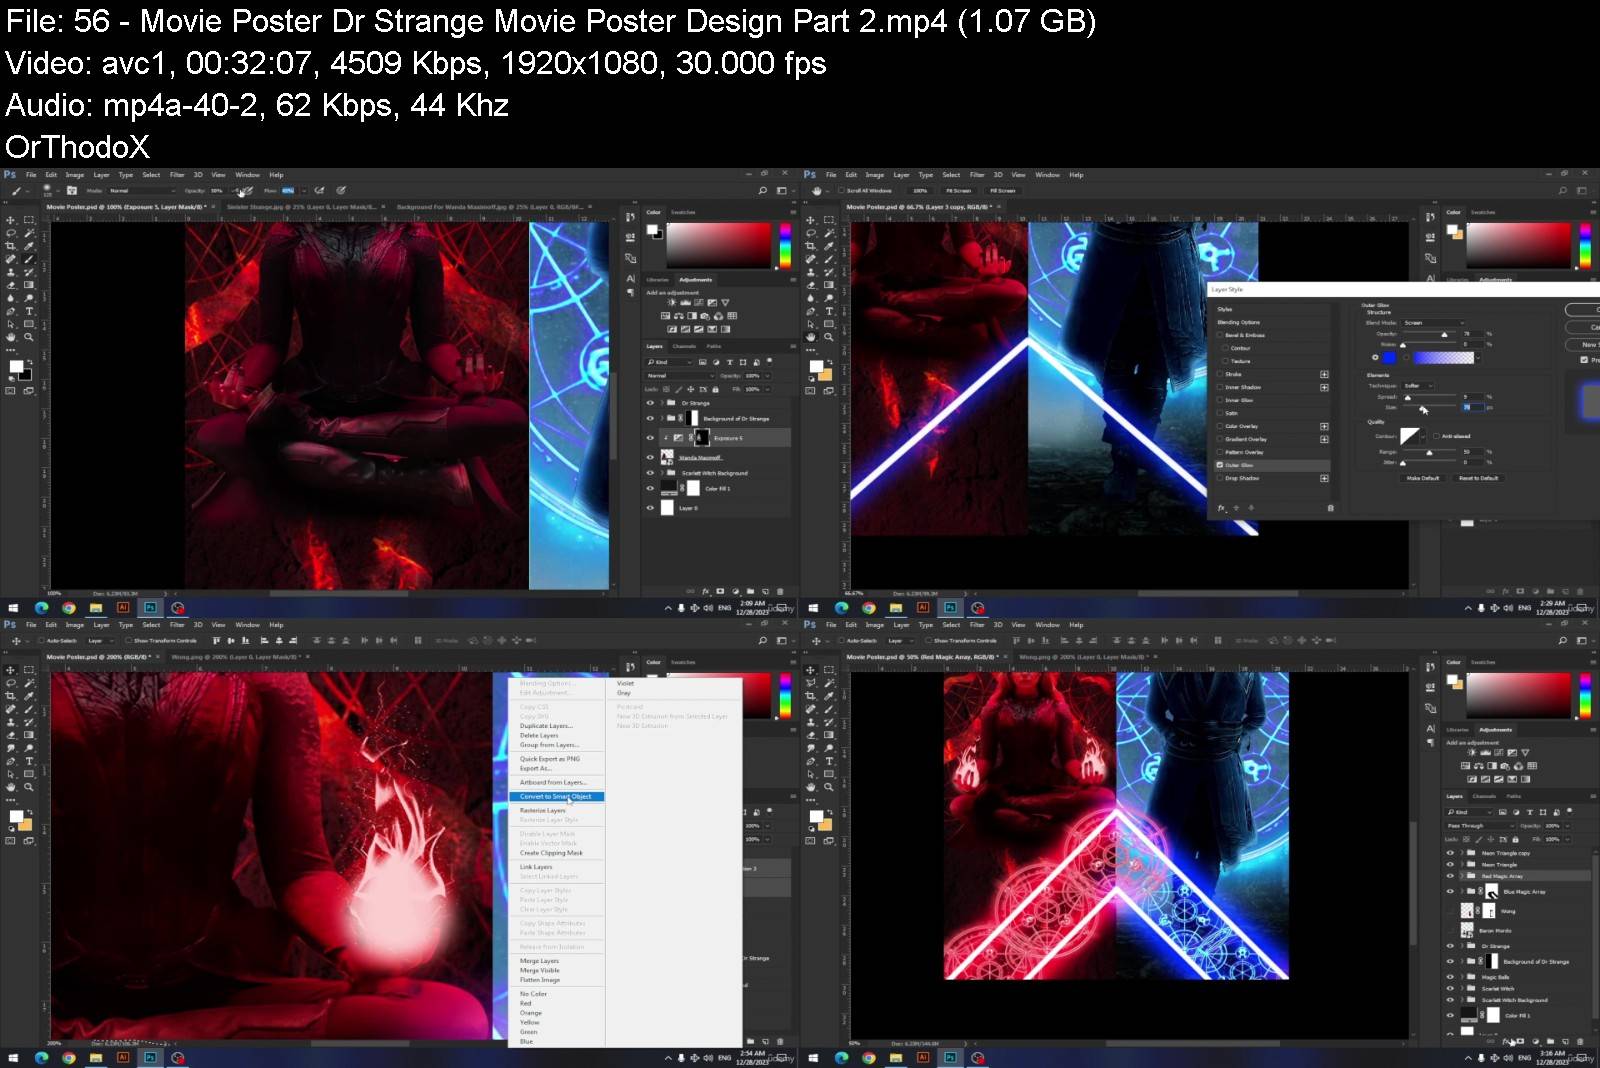Open Illustrator taskbar icon in 2:09 AM frame
This screenshot has height=1068, width=1600.
(123, 608)
